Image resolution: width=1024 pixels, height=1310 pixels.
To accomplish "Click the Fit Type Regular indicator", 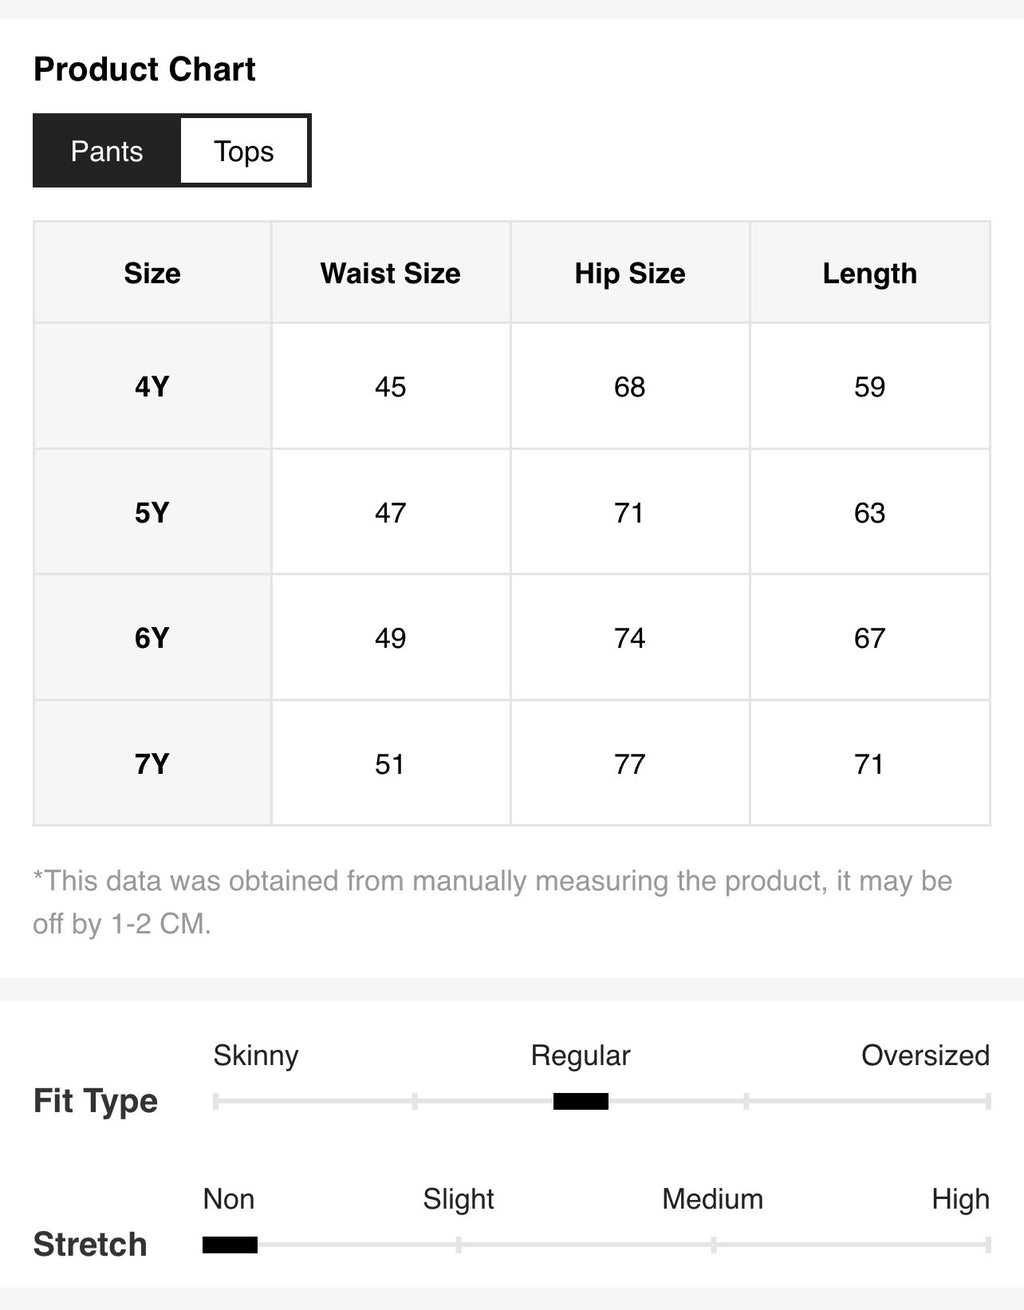I will point(581,1101).
